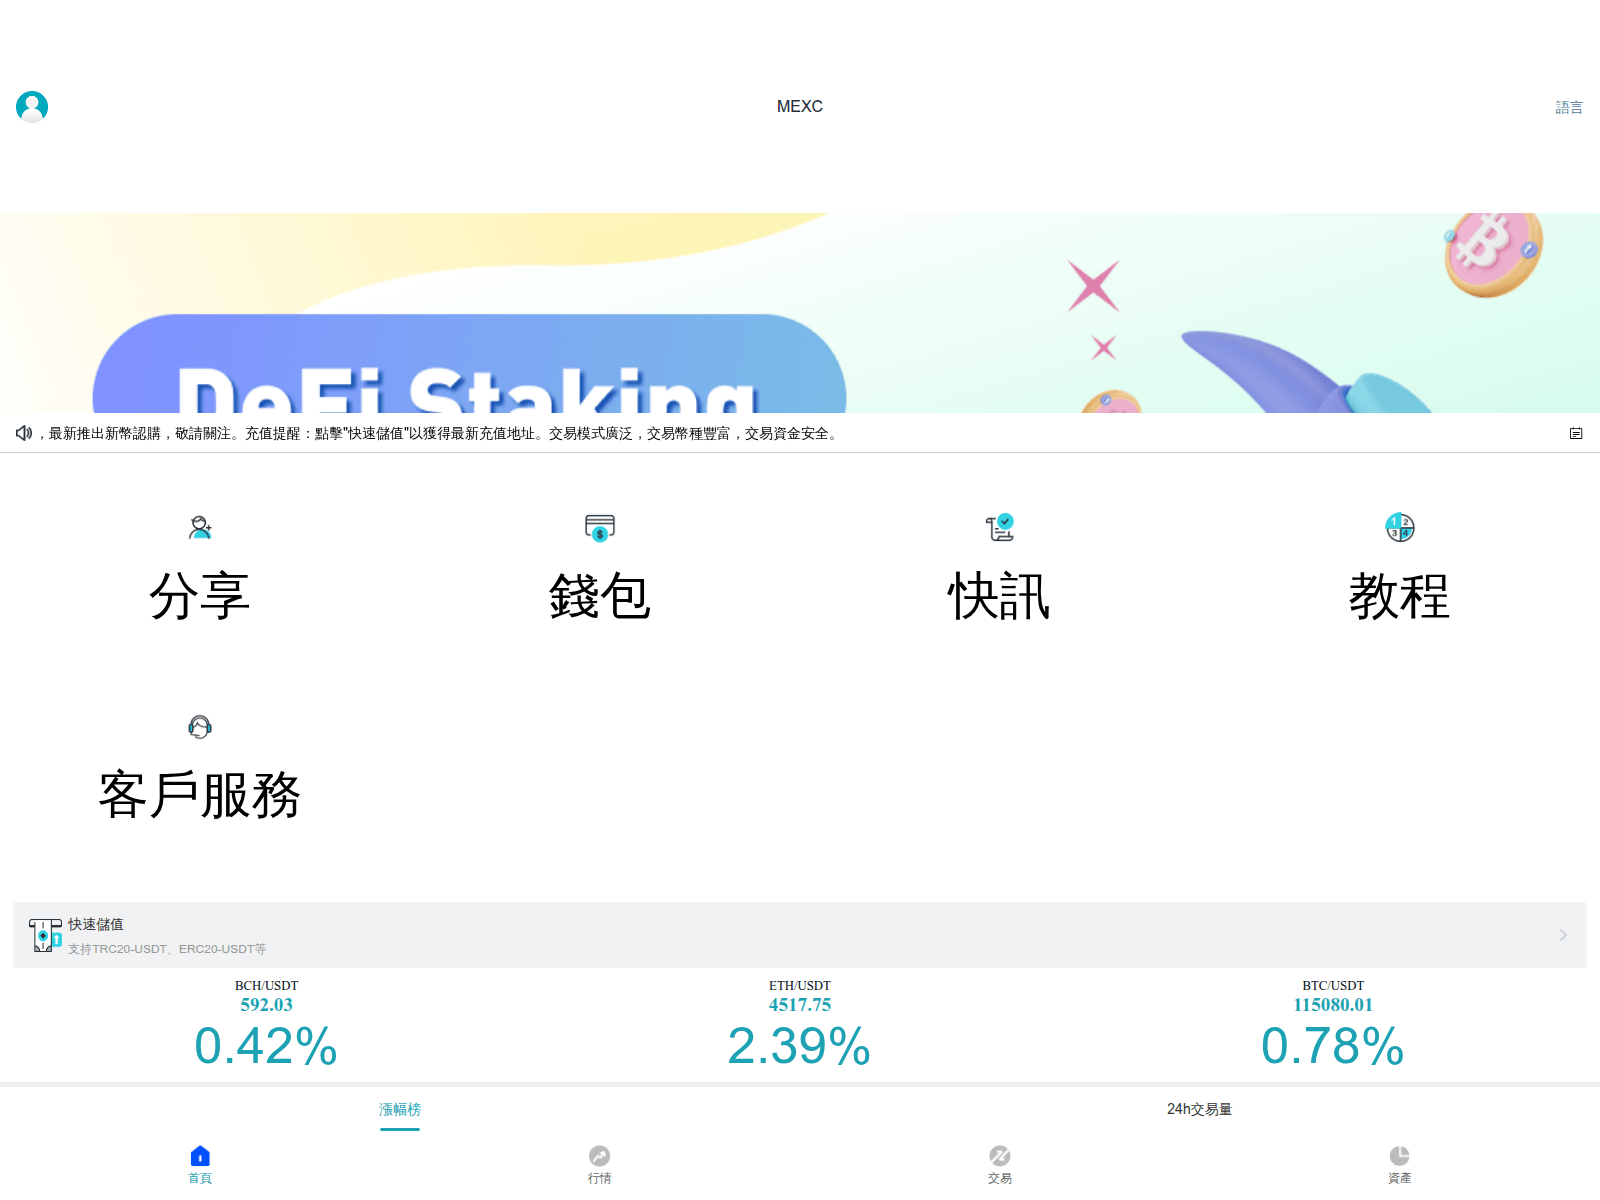Click the 快速儲值 deposit card icon
The width and height of the screenshot is (1600, 1200).
(x=44, y=934)
